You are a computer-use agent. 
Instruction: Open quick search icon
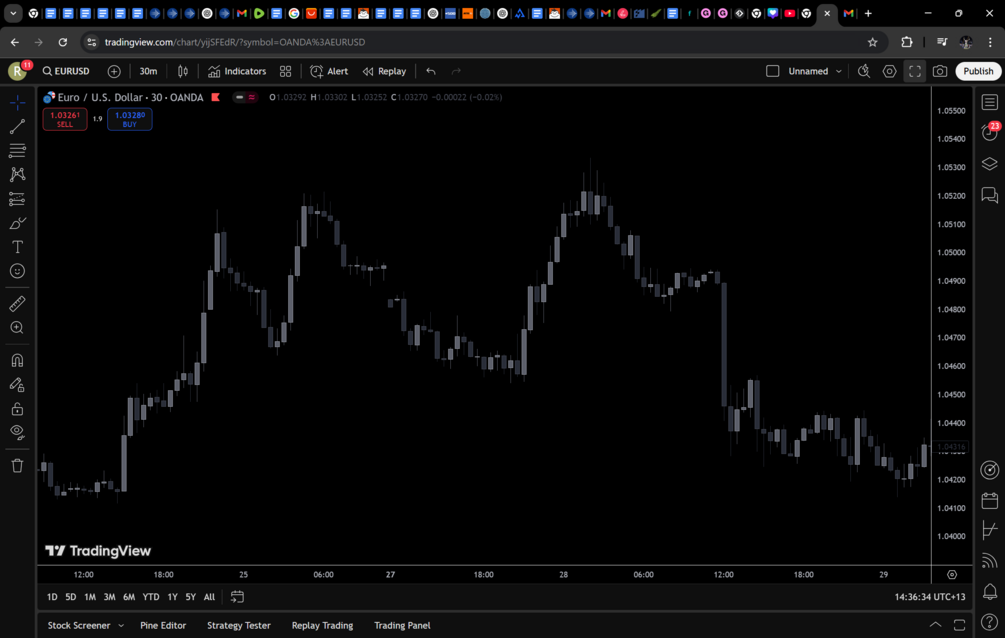[864, 71]
